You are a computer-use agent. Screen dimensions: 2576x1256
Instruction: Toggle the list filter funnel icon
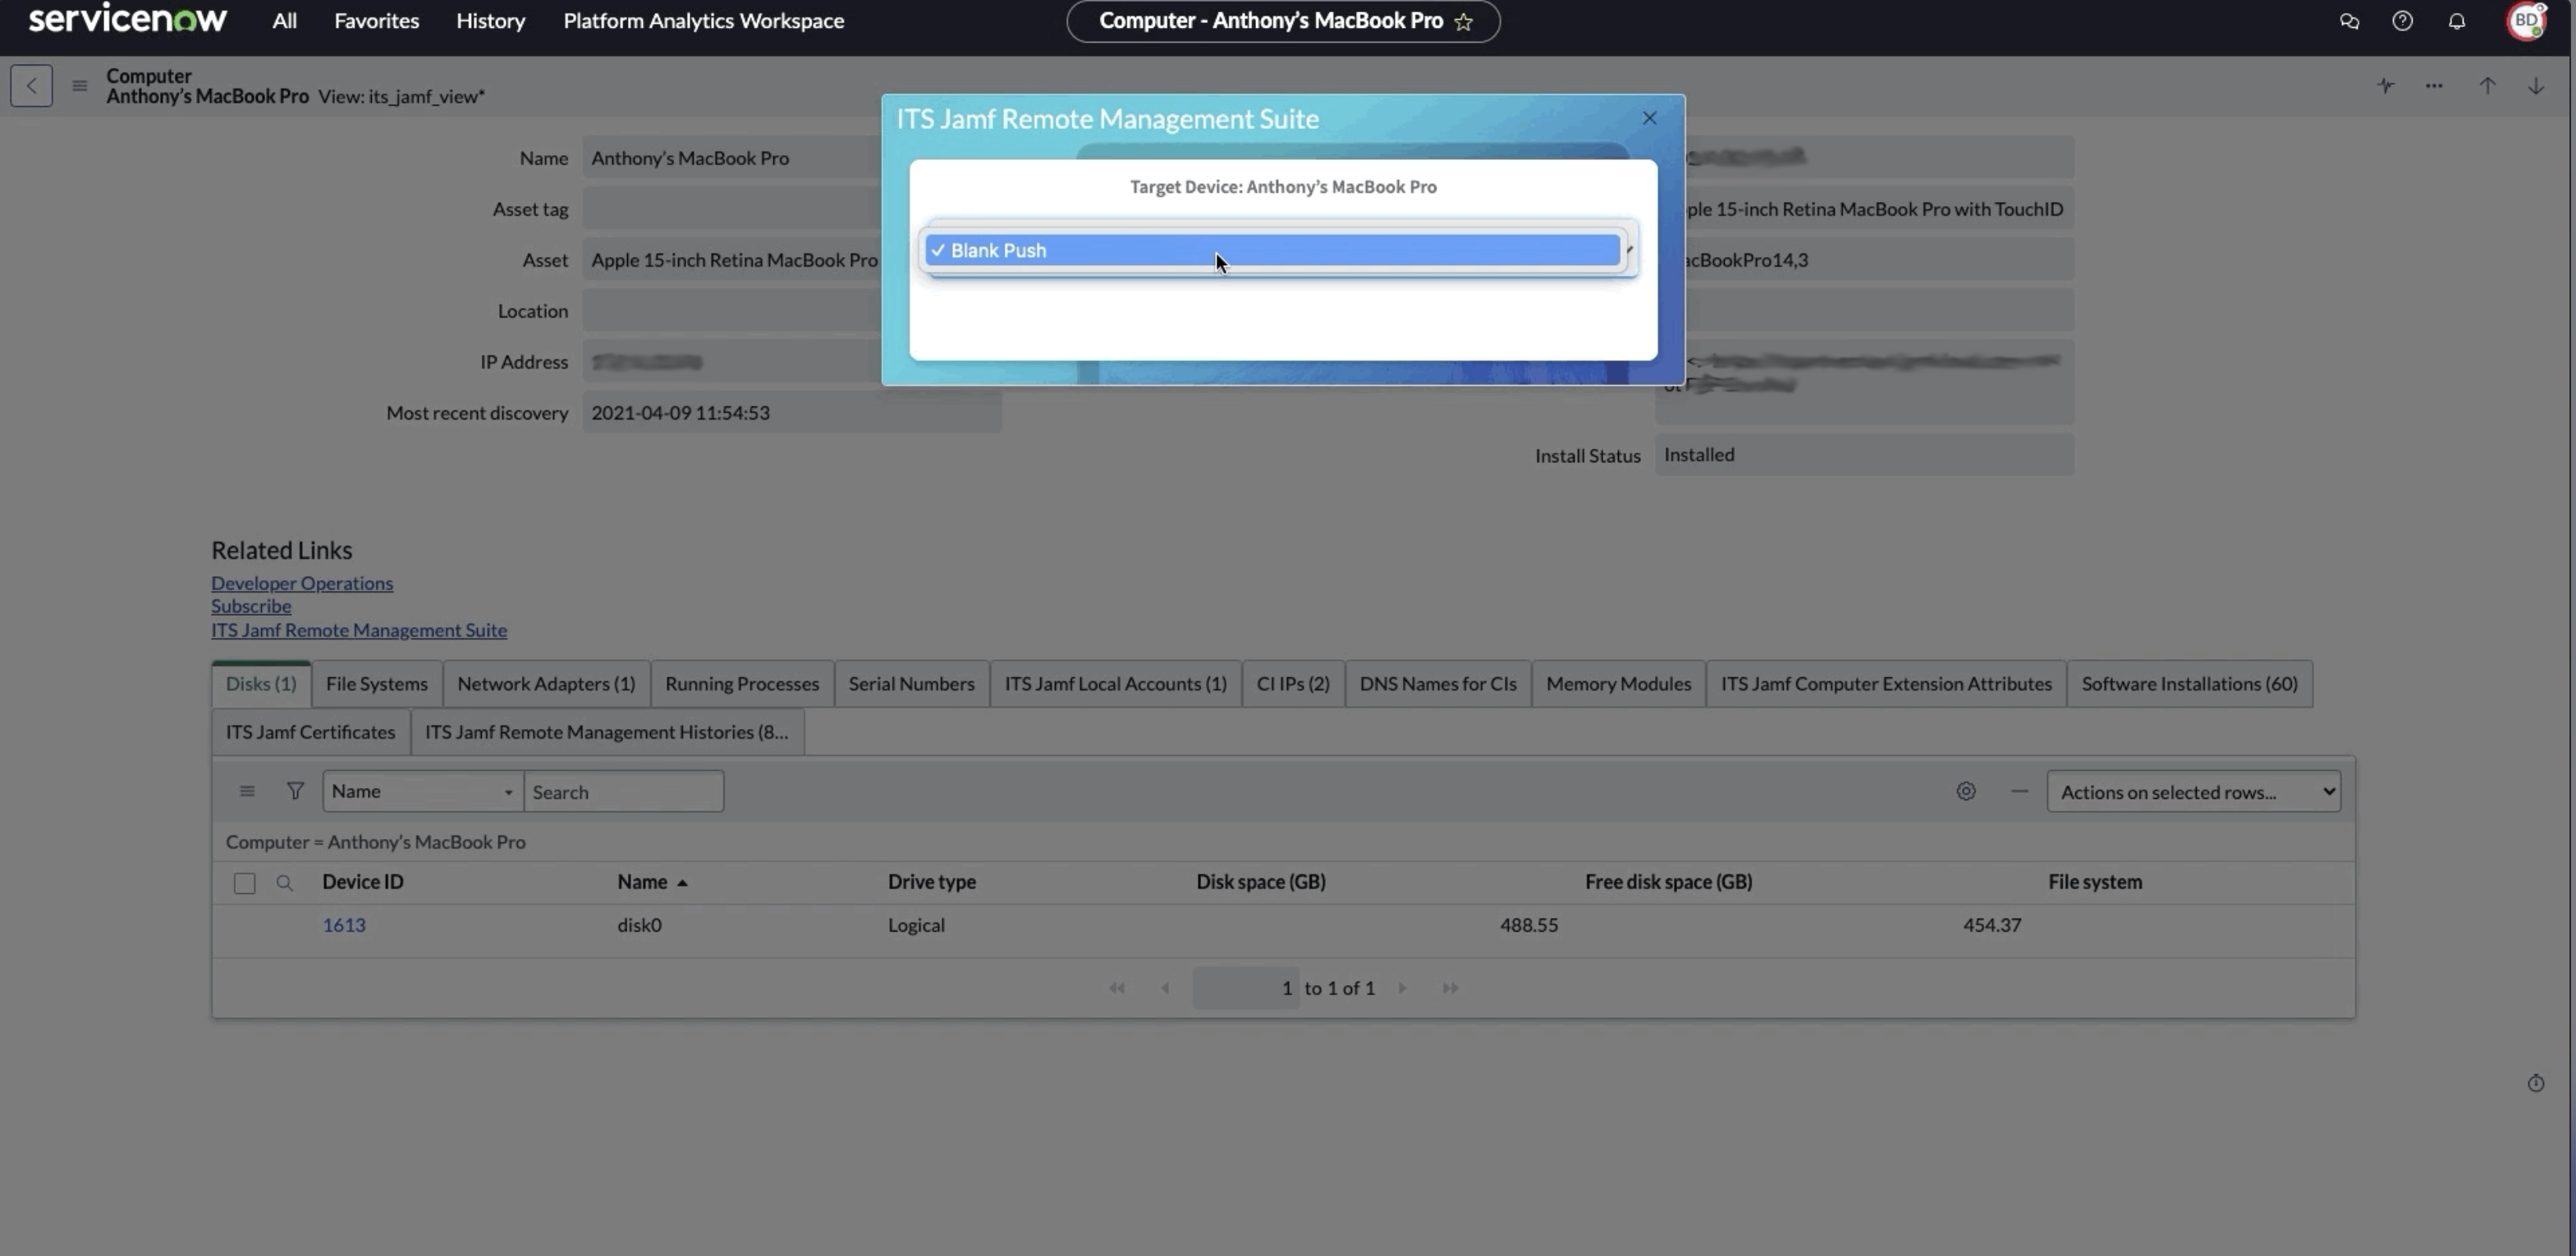[x=295, y=792]
